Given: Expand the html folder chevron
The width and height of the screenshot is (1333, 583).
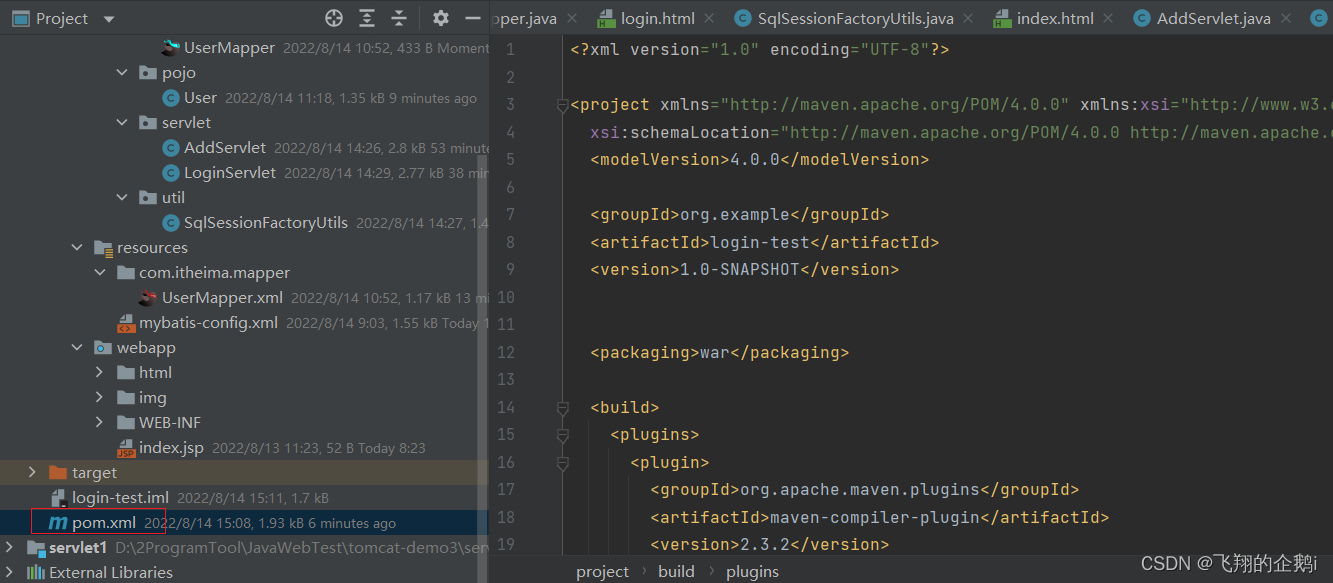Looking at the screenshot, I should [99, 372].
